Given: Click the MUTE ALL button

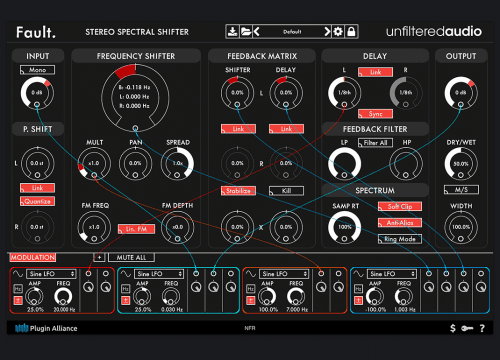Looking at the screenshot, I should 131,257.
